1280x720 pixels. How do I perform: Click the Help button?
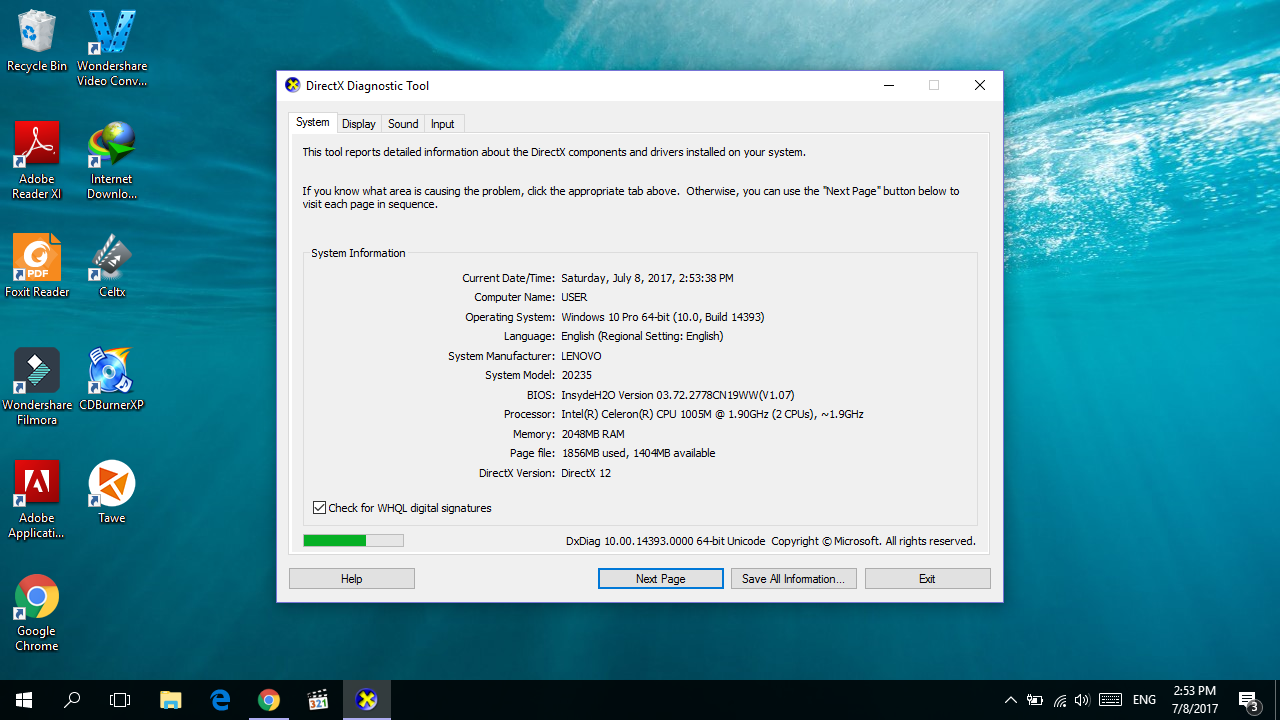(352, 579)
